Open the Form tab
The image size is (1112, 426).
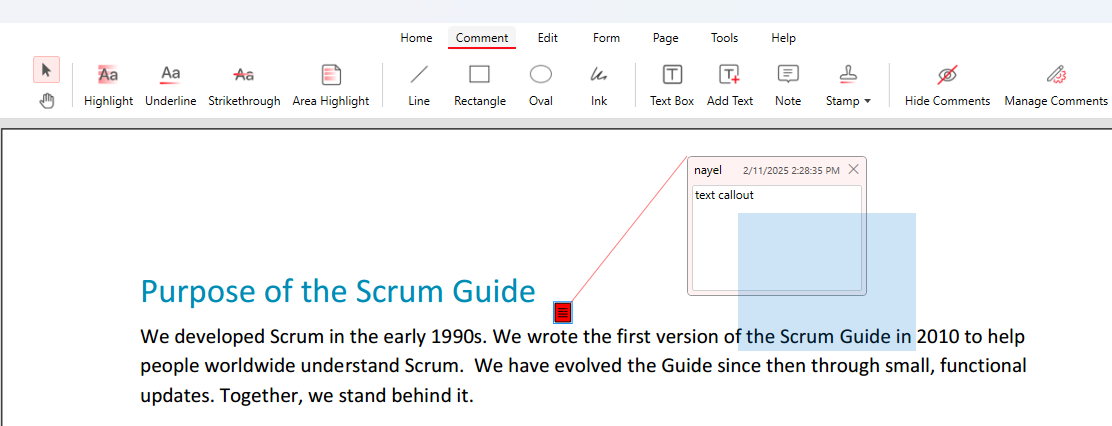click(606, 38)
